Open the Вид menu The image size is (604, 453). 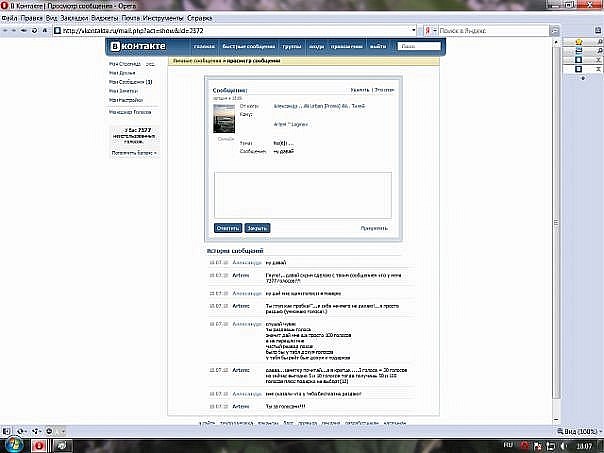(52, 18)
